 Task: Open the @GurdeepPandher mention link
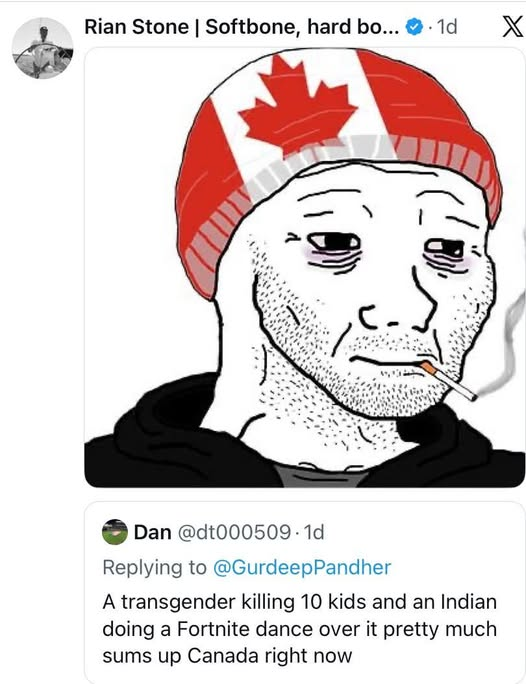[x=302, y=567]
